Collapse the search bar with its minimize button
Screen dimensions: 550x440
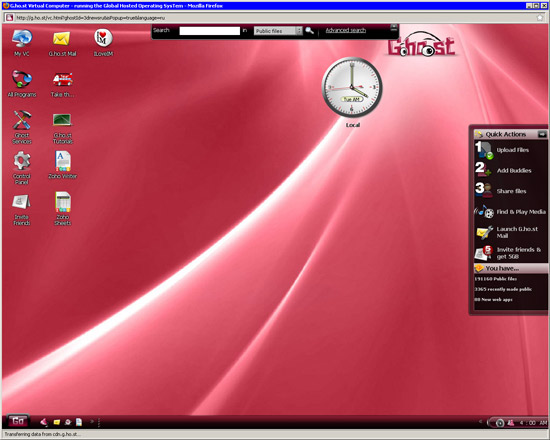(x=394, y=27)
